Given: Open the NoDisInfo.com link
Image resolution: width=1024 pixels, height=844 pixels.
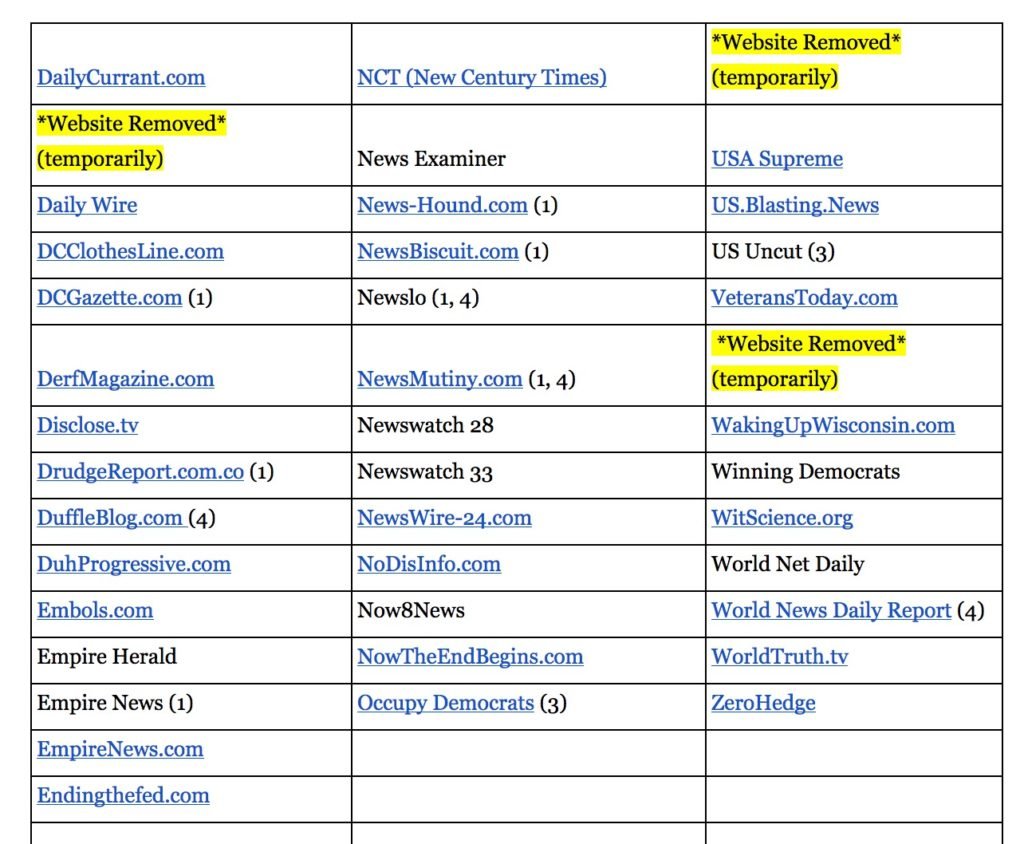Looking at the screenshot, I should tap(429, 564).
